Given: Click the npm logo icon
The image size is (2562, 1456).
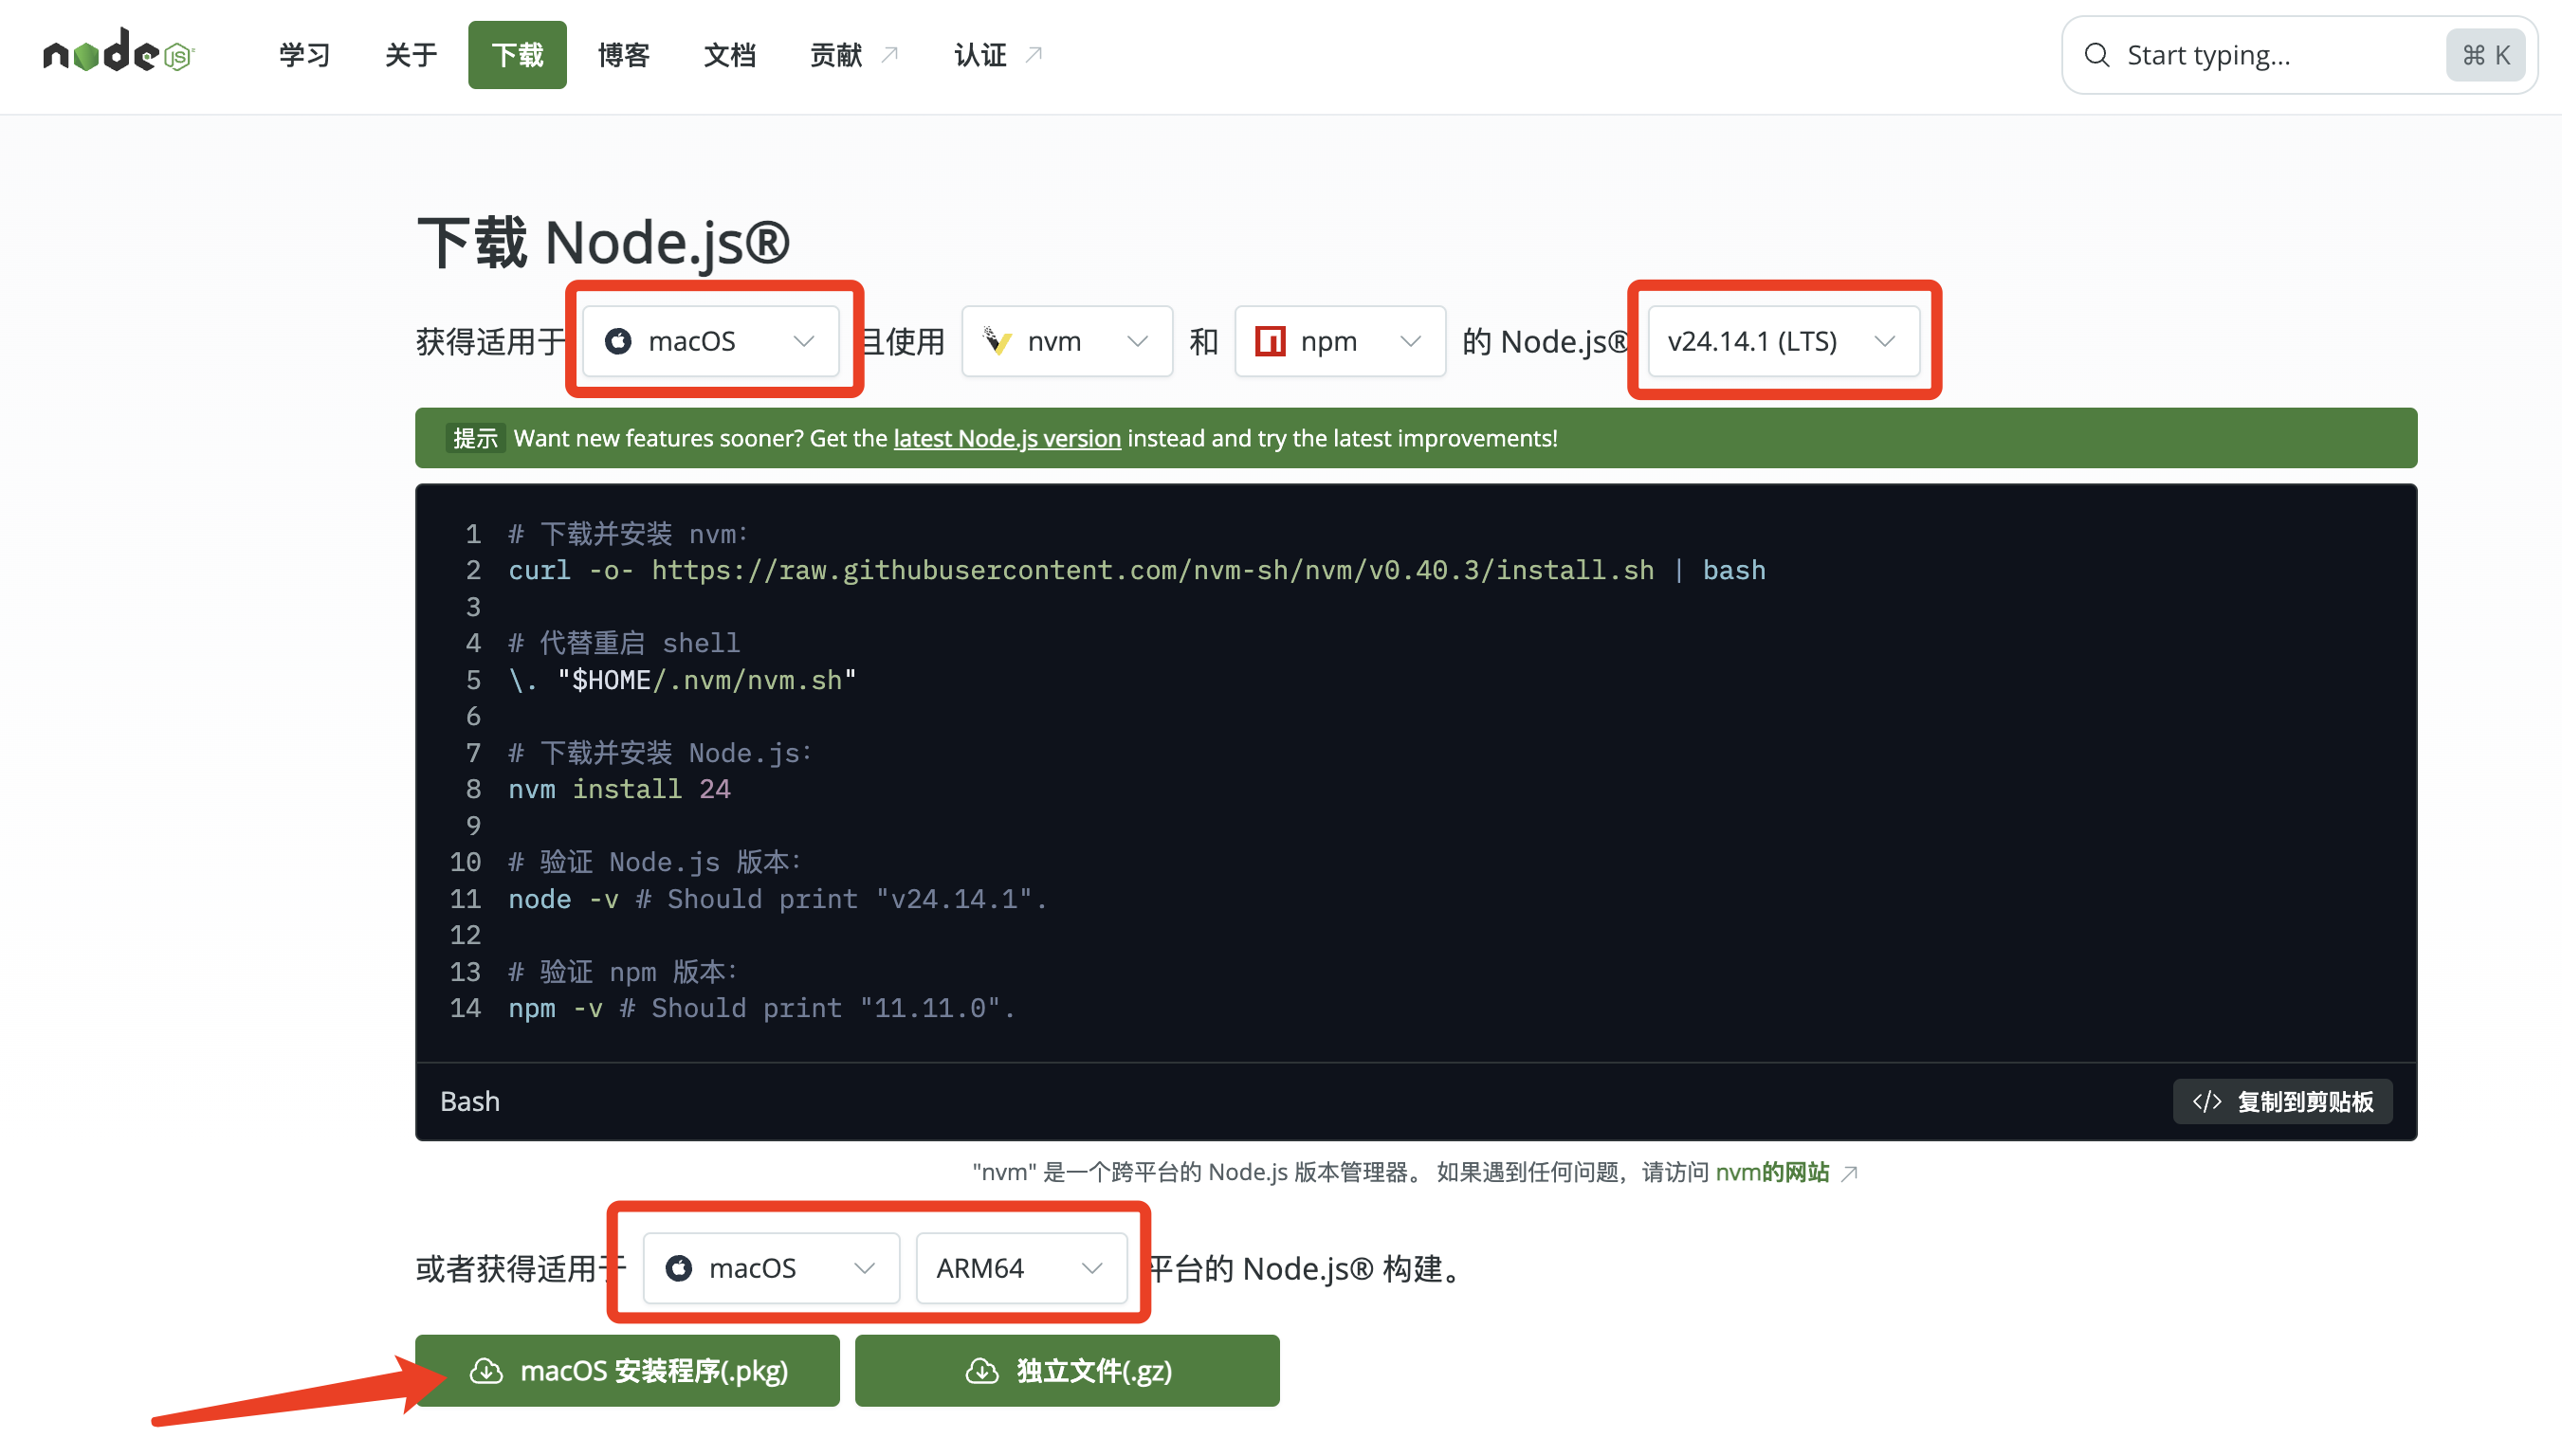Looking at the screenshot, I should point(1270,341).
